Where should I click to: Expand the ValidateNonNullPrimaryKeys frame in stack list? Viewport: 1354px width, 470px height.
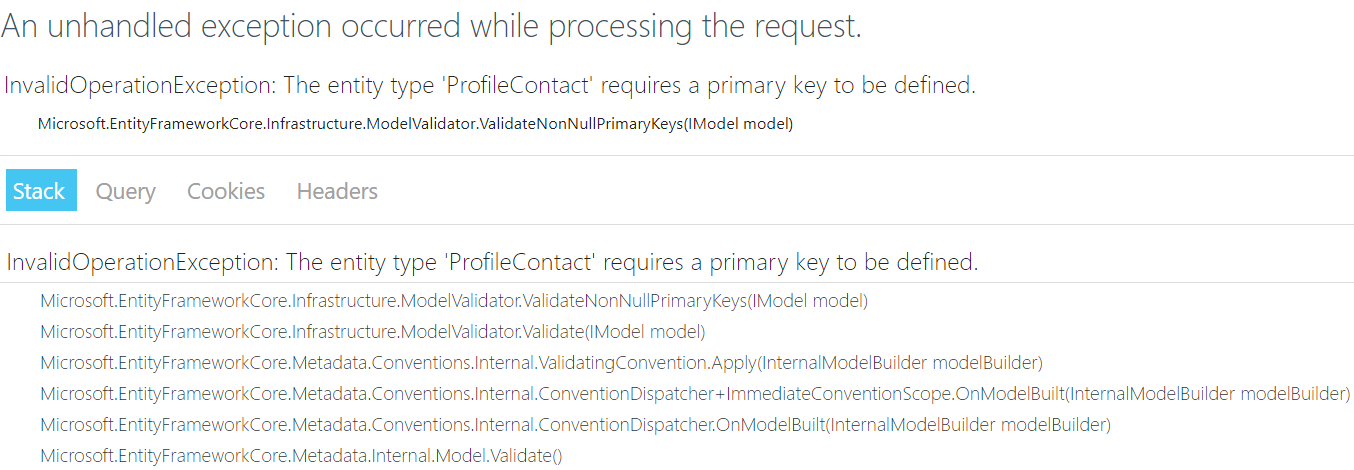coord(453,301)
